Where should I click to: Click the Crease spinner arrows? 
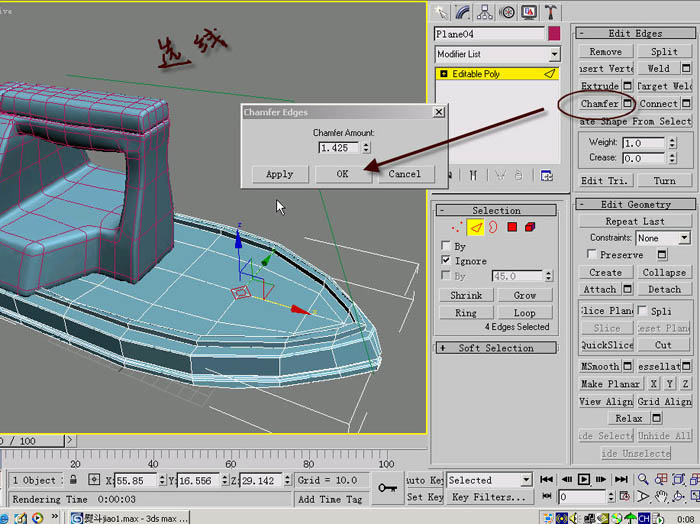(x=672, y=158)
